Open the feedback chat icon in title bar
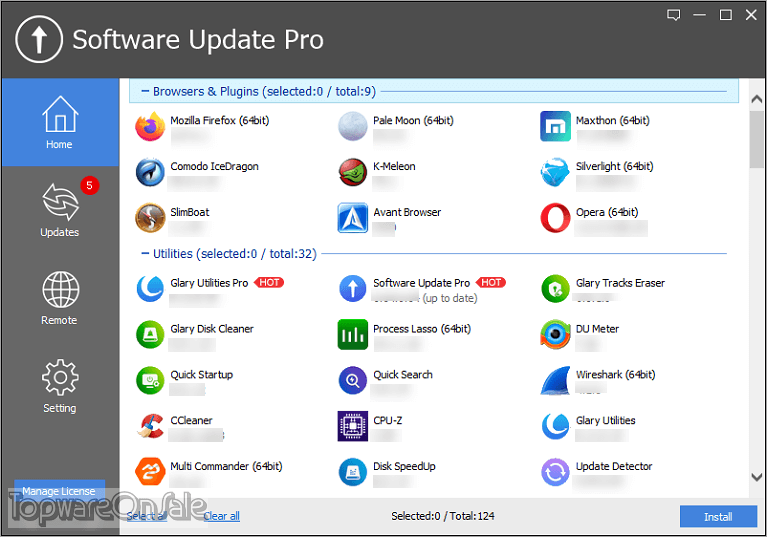 [674, 15]
